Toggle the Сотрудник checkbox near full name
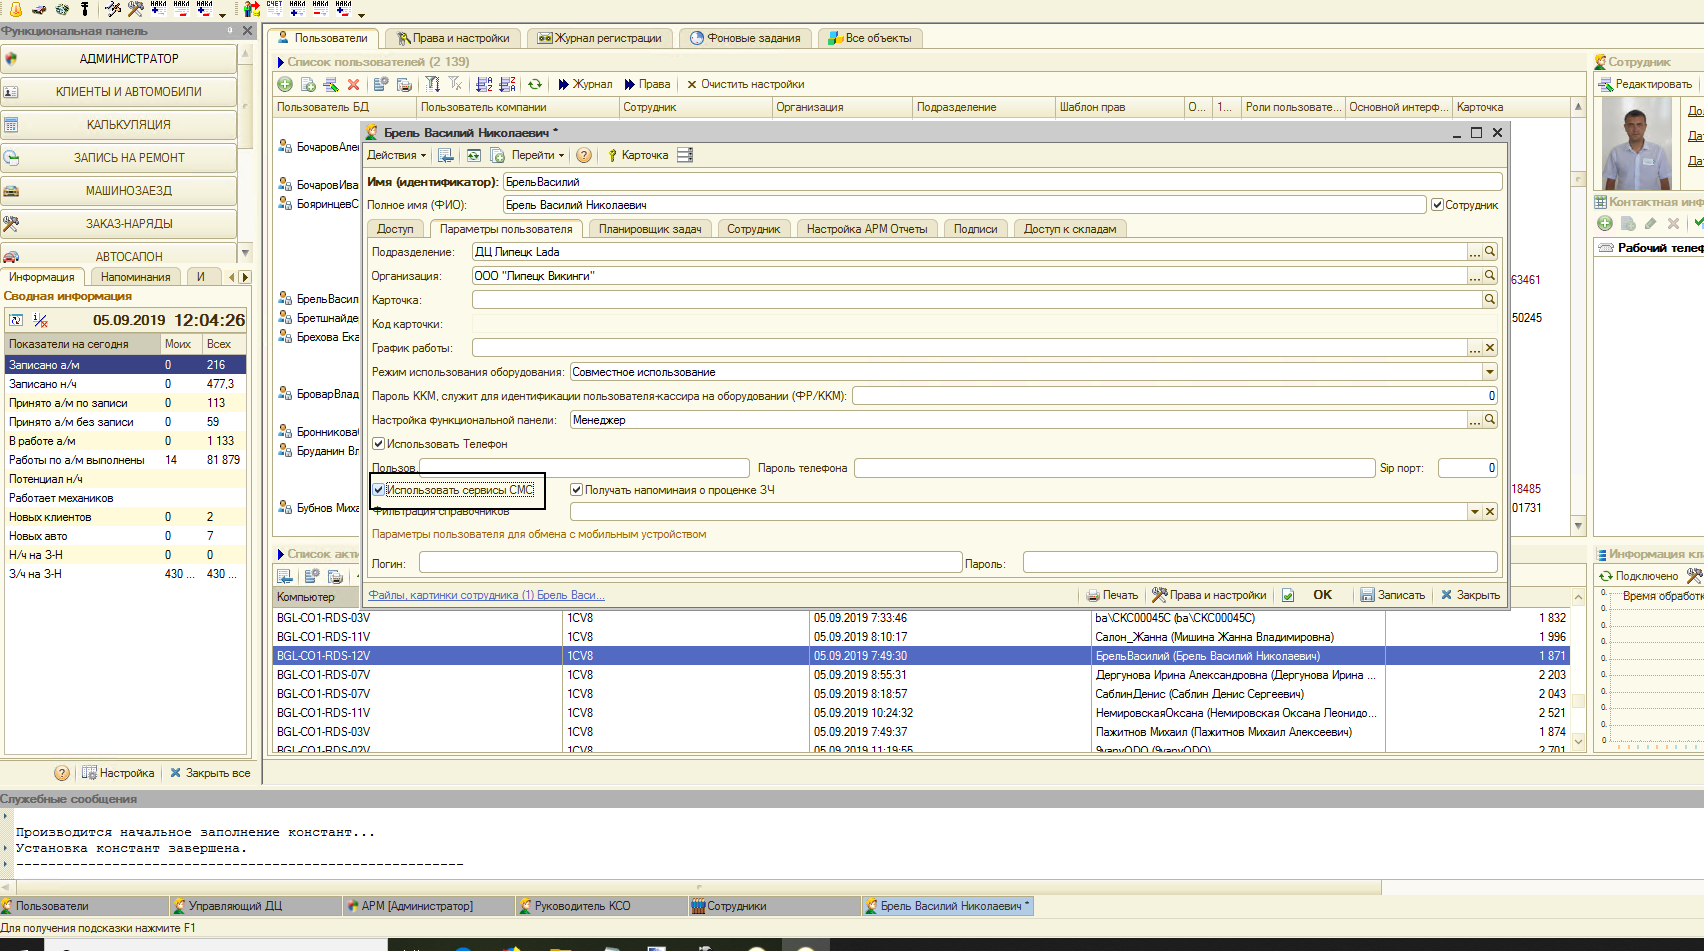 [1437, 205]
